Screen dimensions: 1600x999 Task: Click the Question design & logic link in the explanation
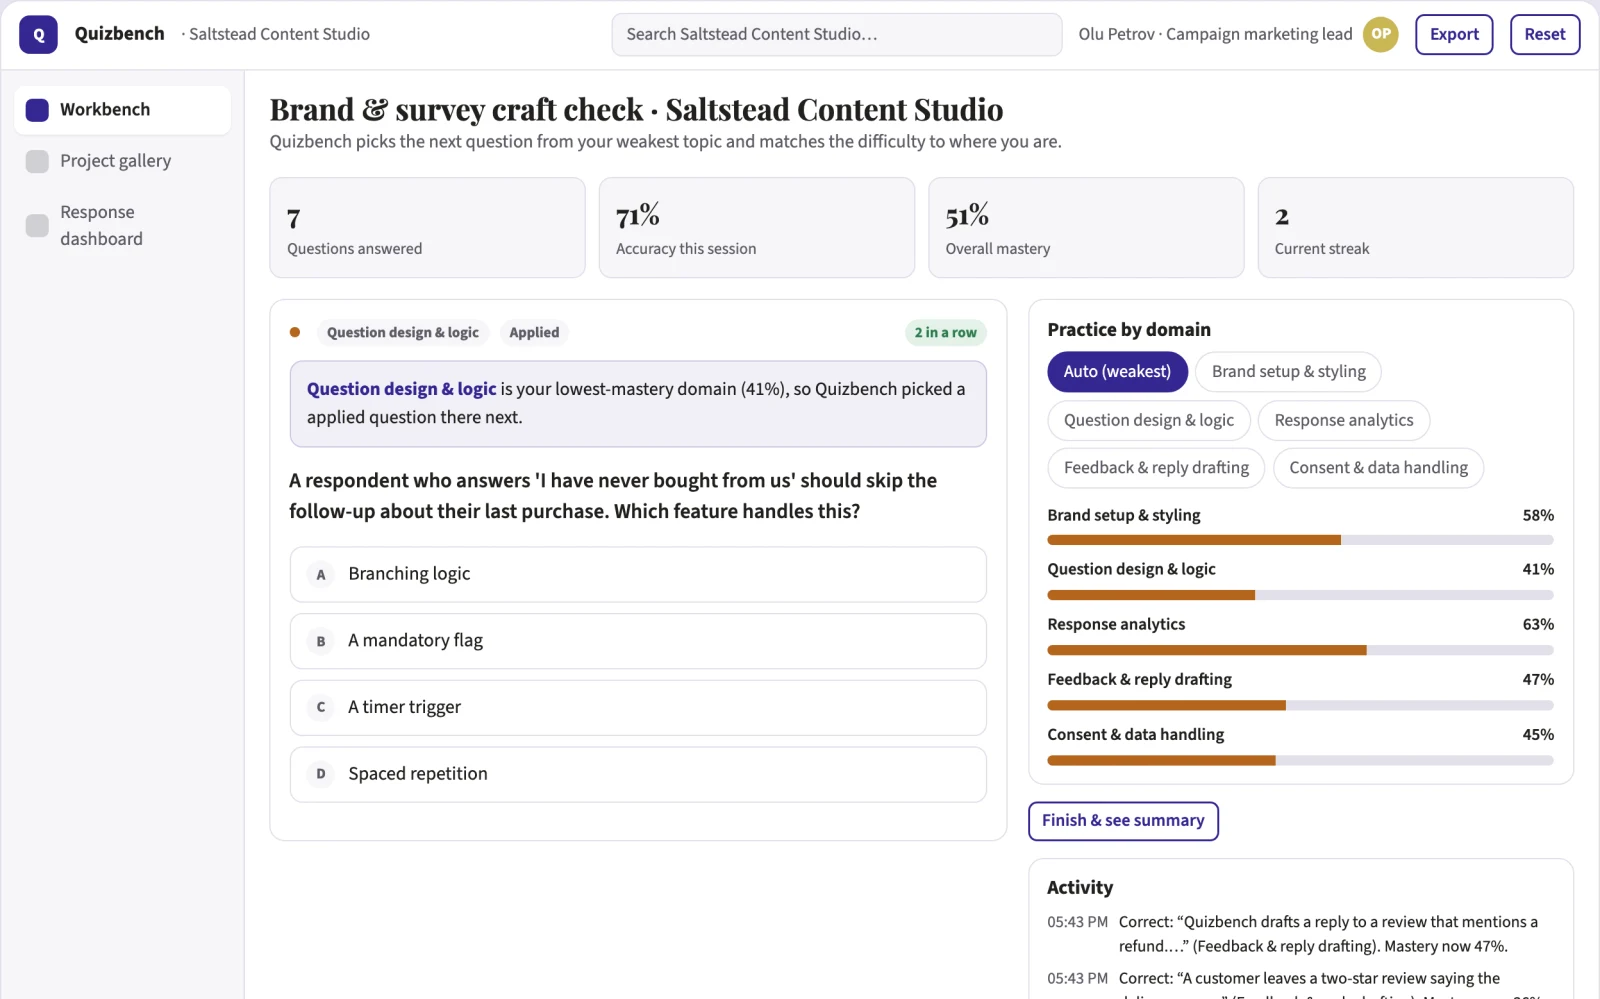click(x=401, y=389)
